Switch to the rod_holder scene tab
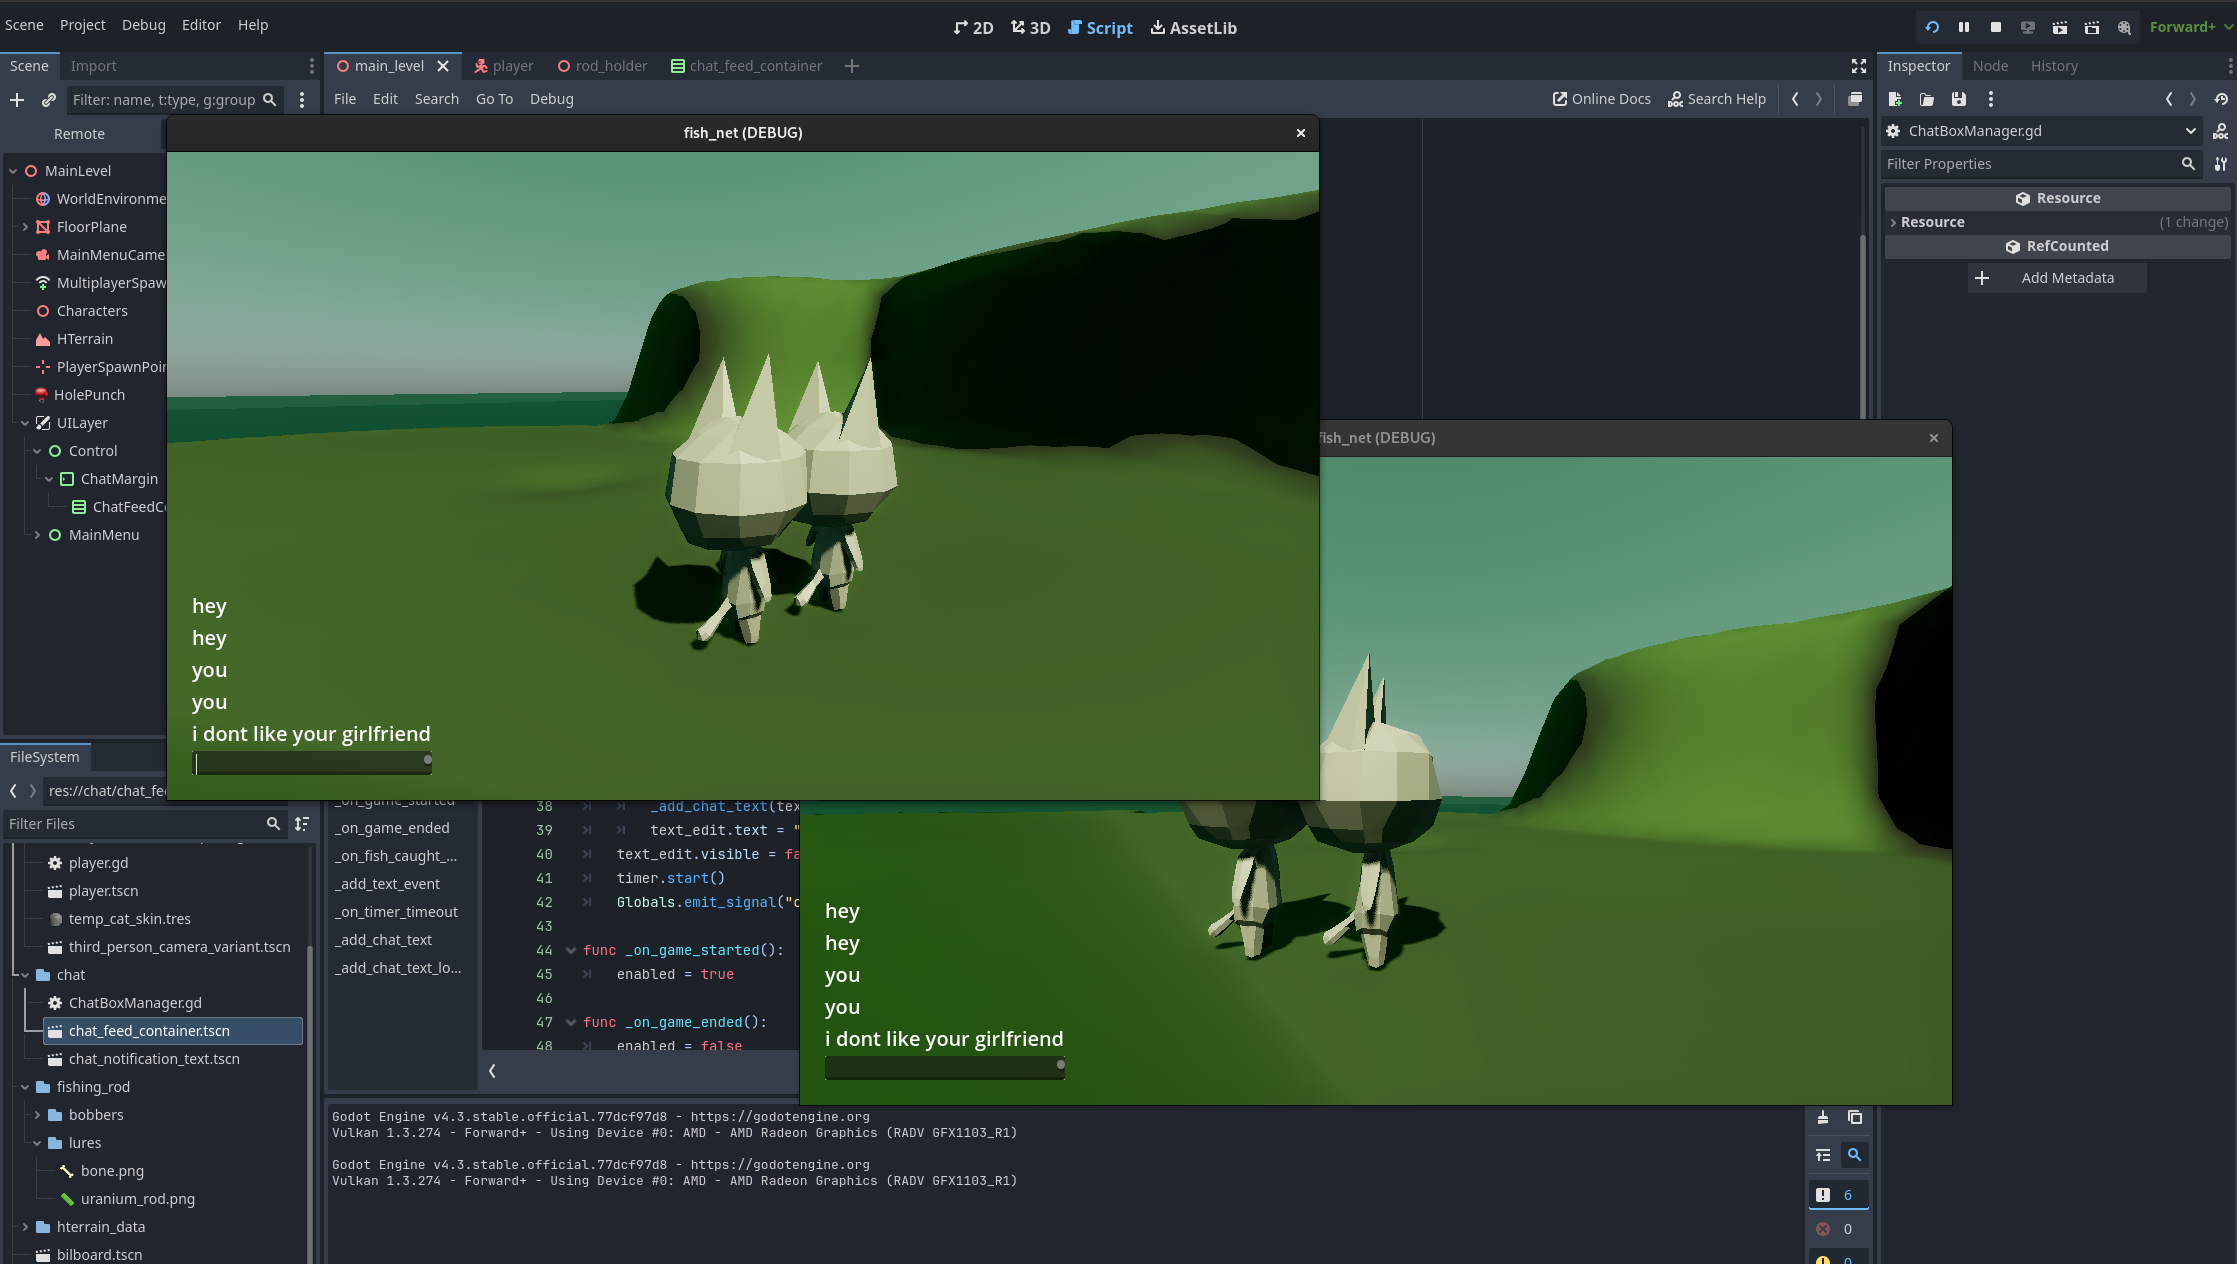2237x1264 pixels. pyautogui.click(x=602, y=66)
